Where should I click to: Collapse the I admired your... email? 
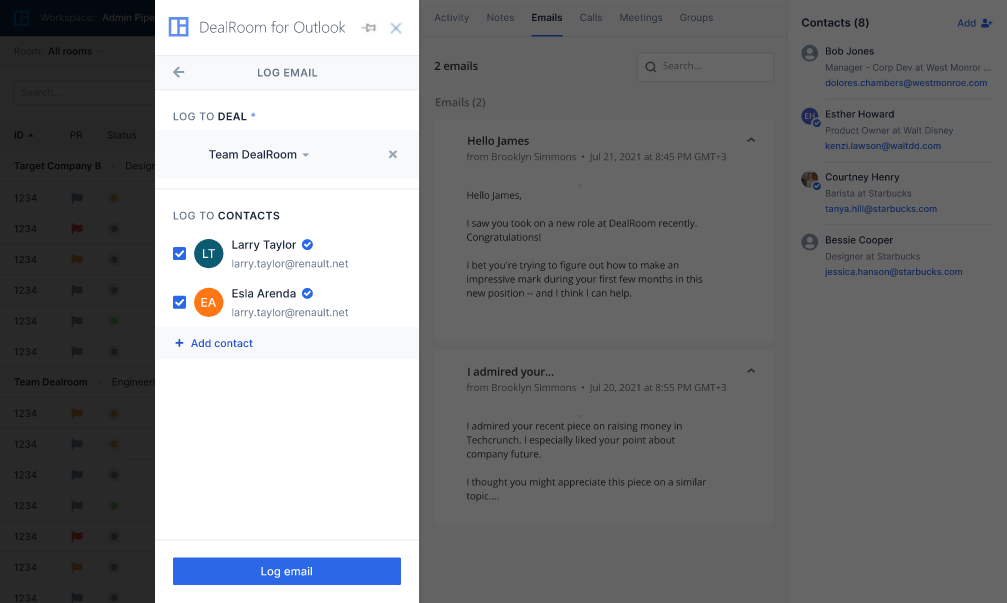point(751,370)
